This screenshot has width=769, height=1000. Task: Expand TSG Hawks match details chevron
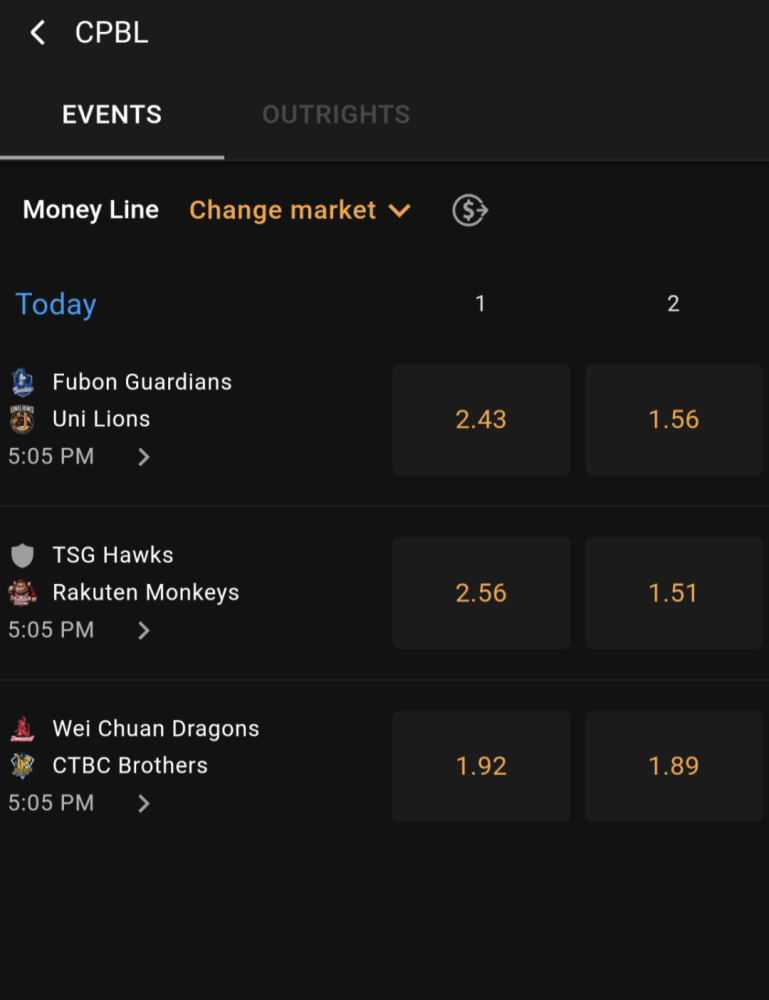tap(144, 630)
